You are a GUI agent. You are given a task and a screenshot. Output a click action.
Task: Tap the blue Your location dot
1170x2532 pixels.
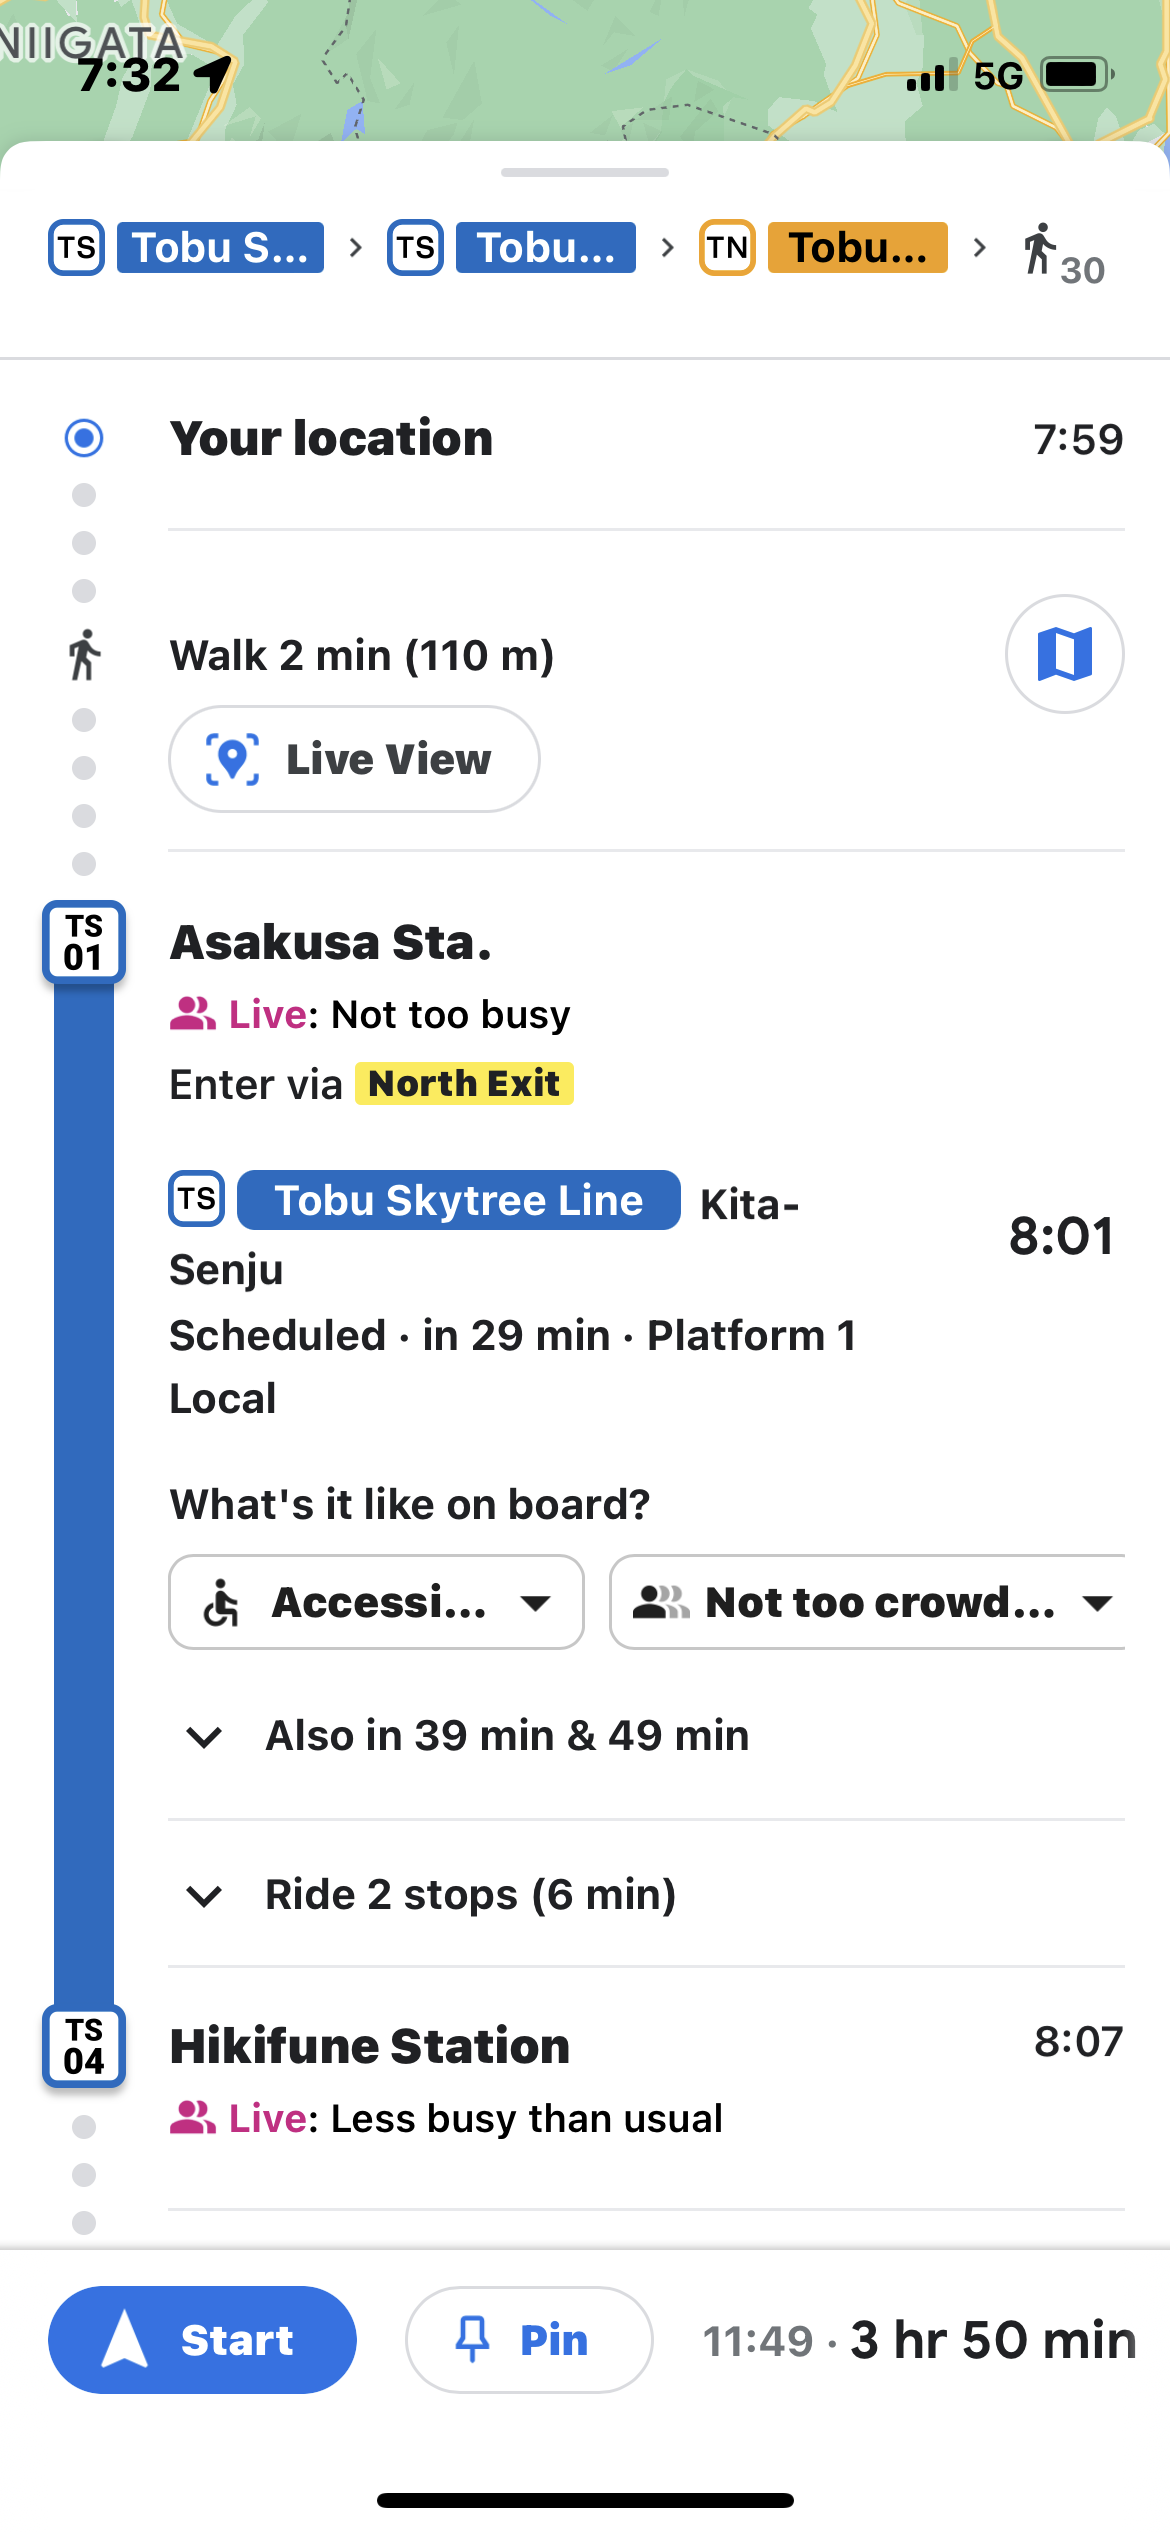click(84, 438)
